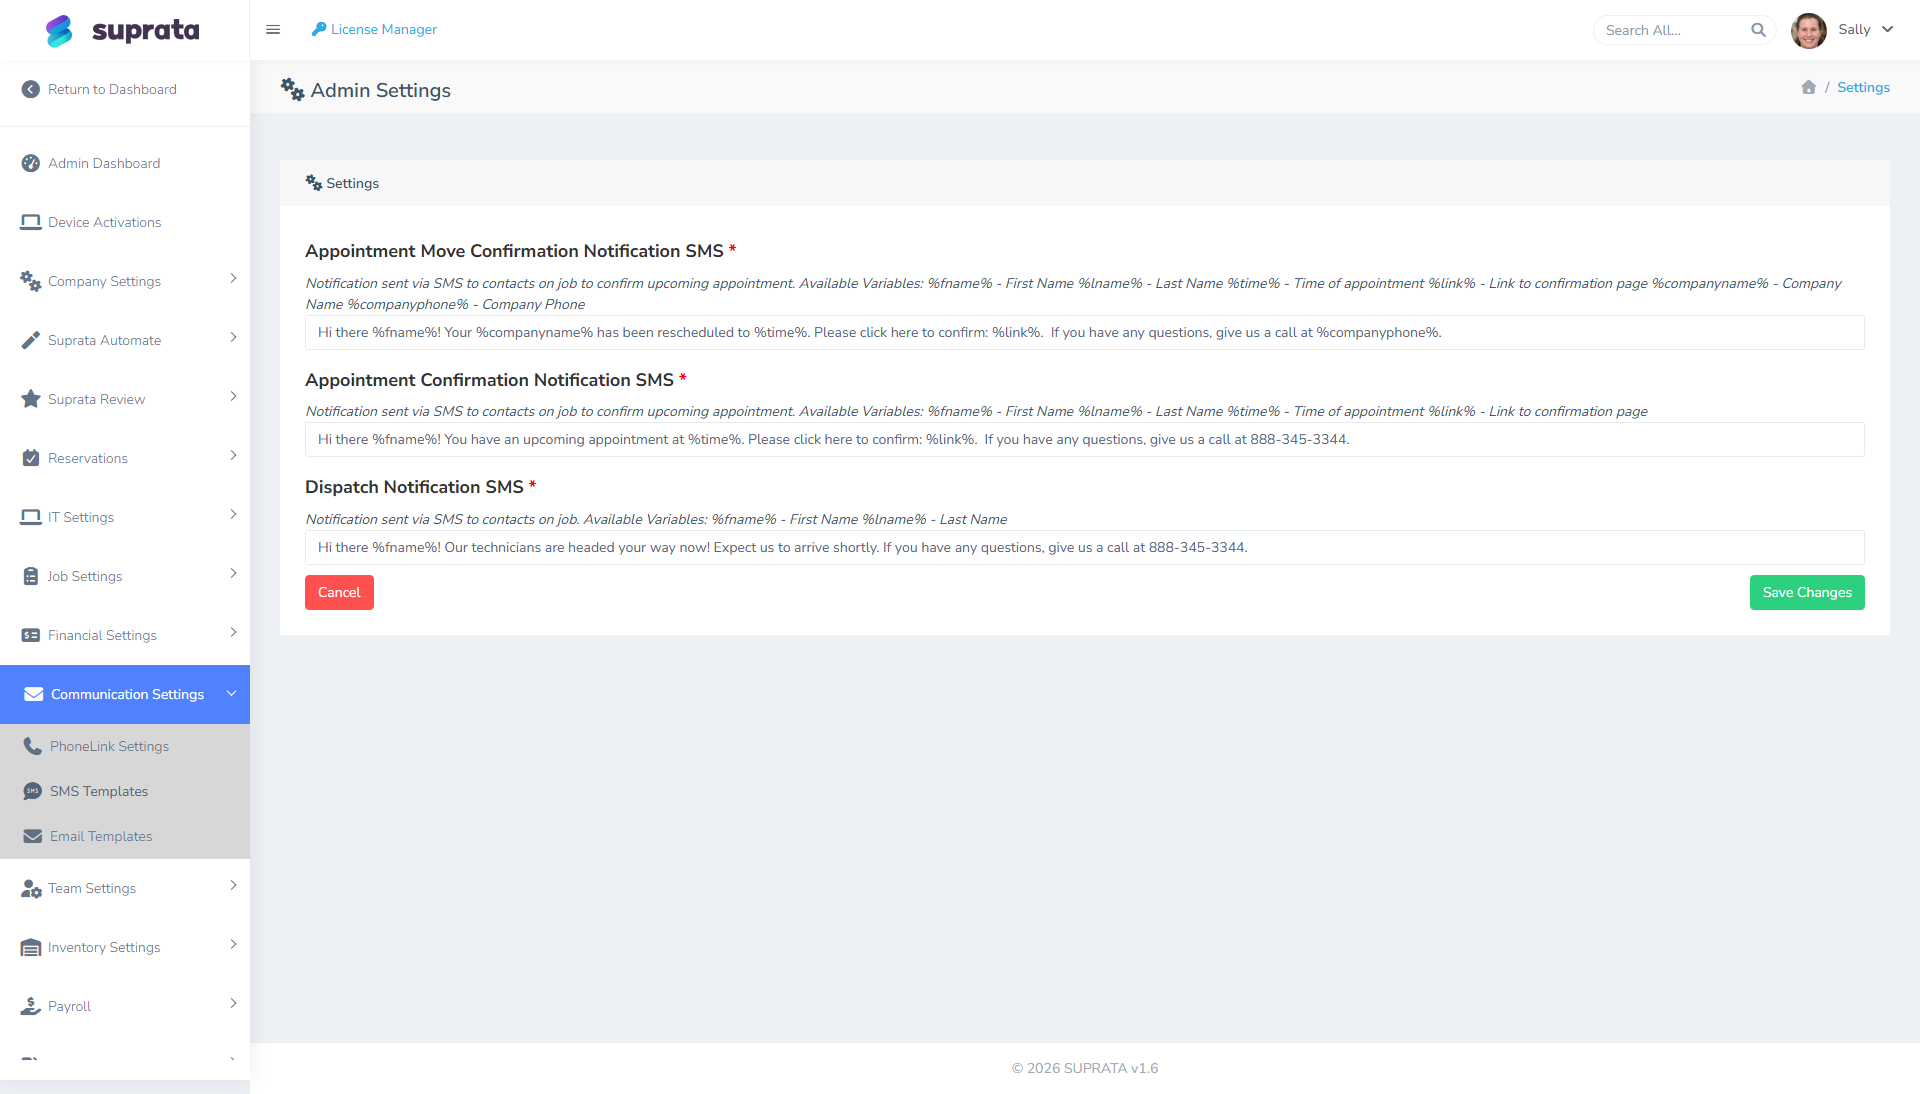Click the IT Settings laptop icon
The image size is (1920, 1094).
point(31,517)
